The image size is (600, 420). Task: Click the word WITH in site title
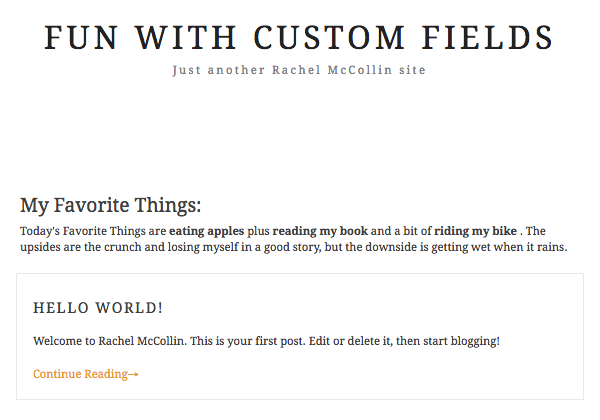[x=190, y=37]
